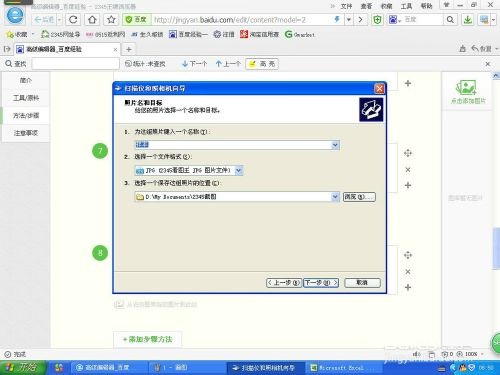Jump to 注意事项 section in sidebar
Image resolution: width=500 pixels, height=375 pixels.
[x=26, y=133]
